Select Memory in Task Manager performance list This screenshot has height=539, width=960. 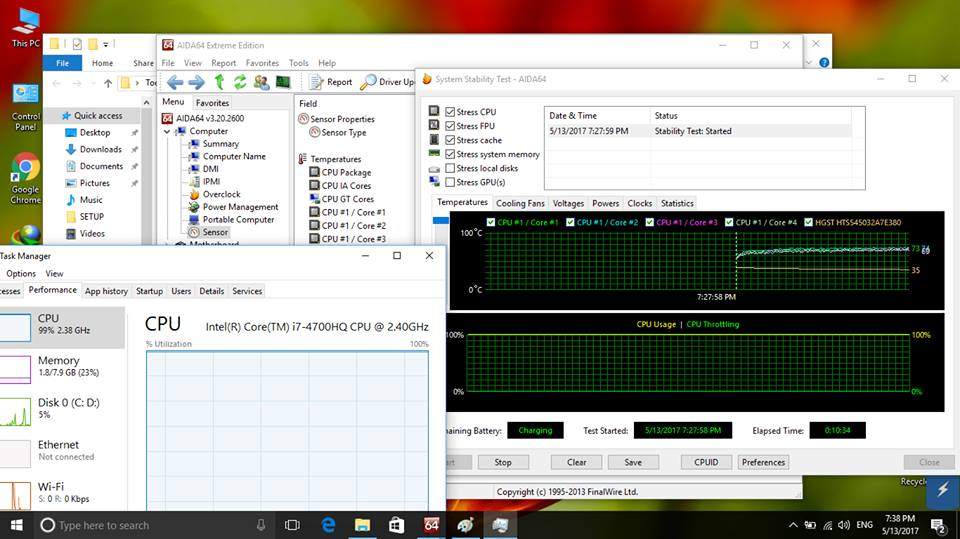[x=62, y=367]
